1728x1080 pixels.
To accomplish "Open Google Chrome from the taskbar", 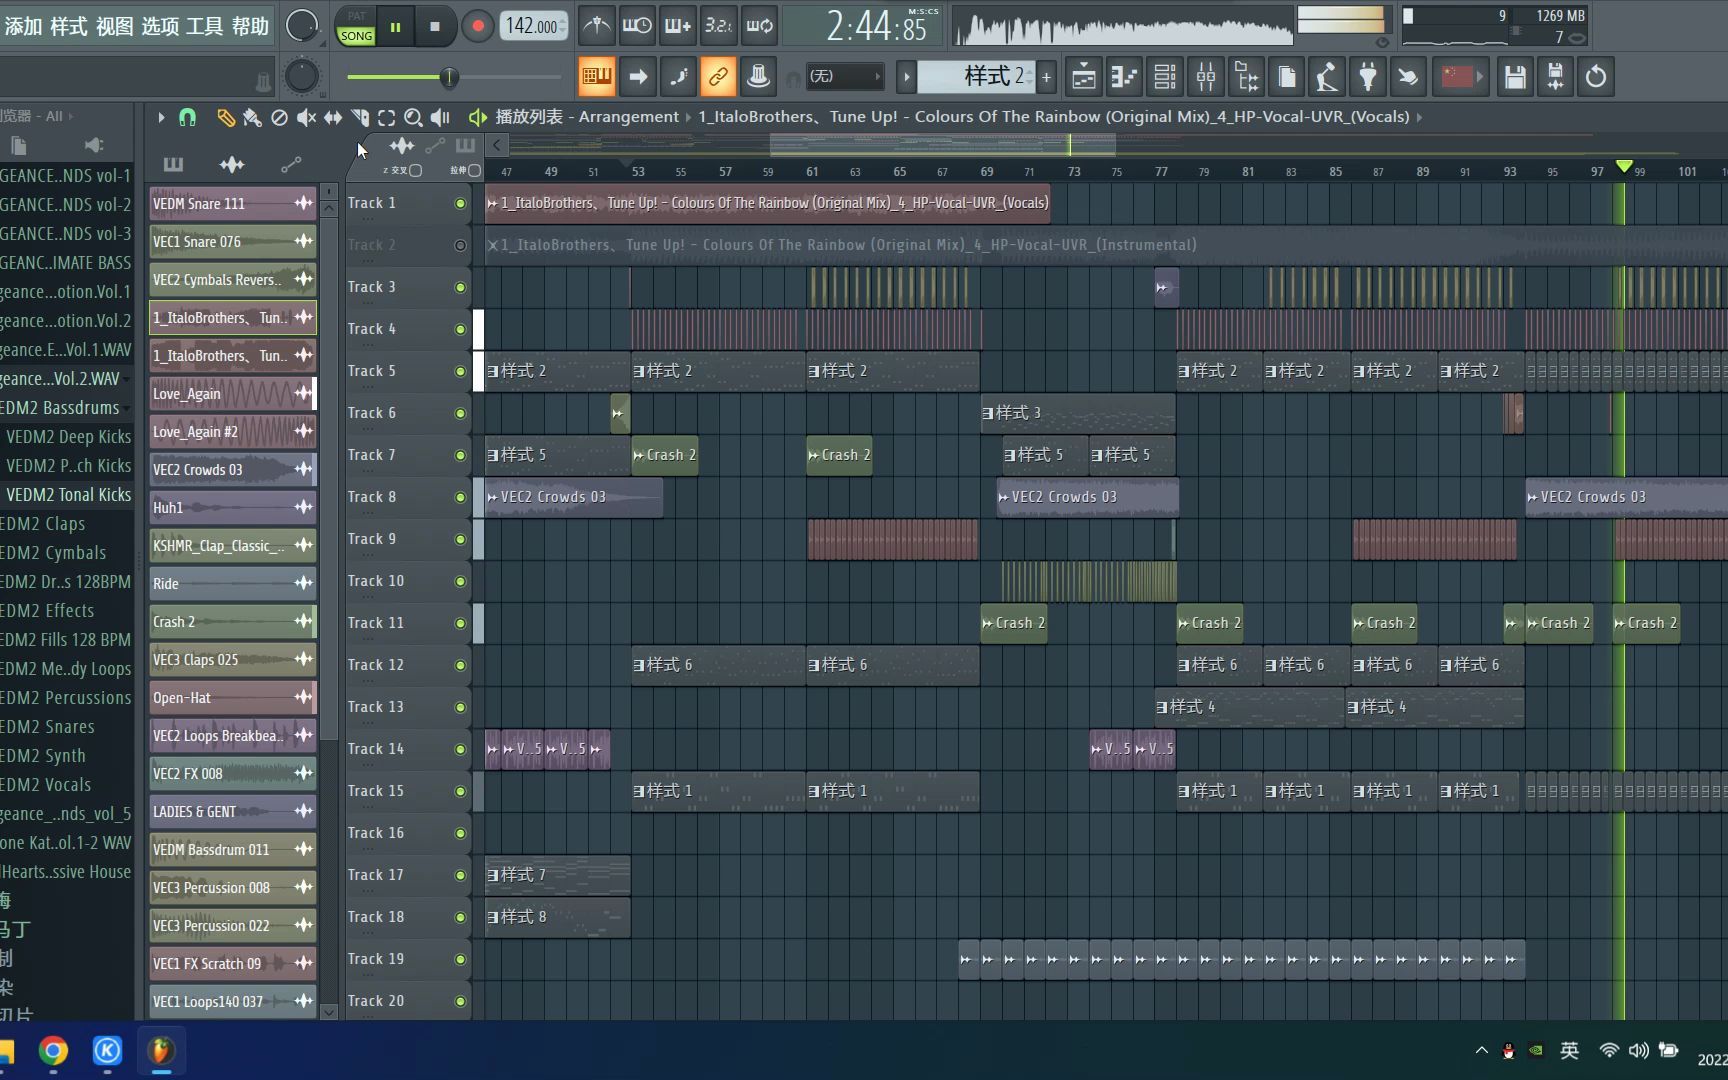I will 53,1051.
